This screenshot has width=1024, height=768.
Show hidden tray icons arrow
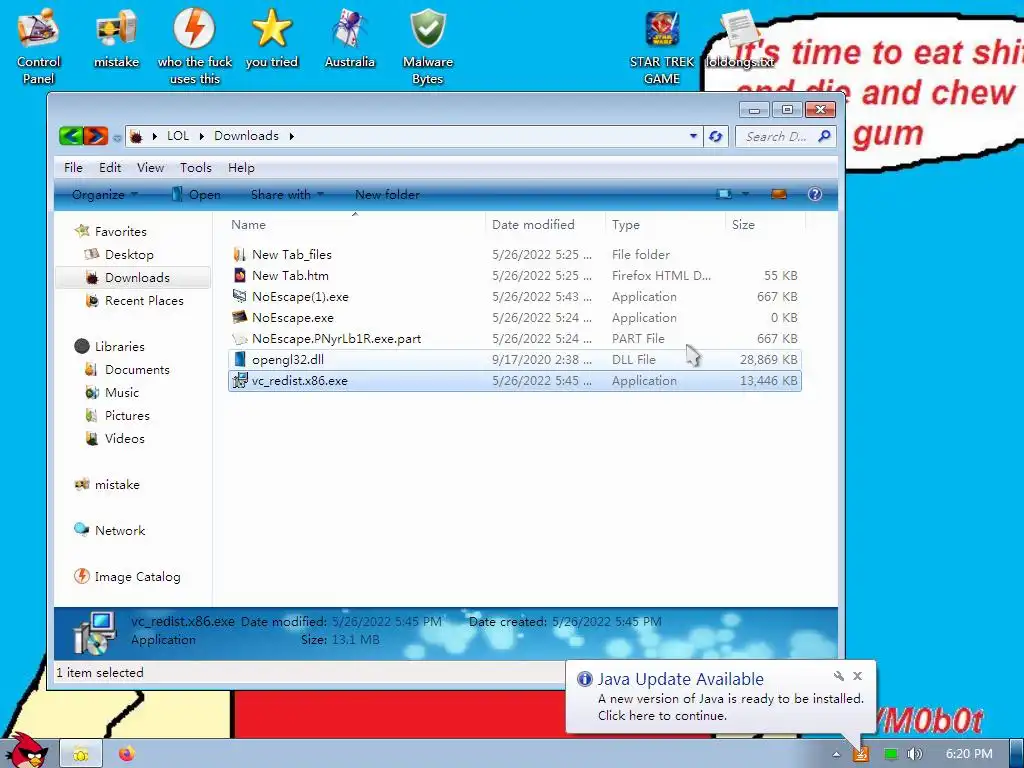(836, 754)
